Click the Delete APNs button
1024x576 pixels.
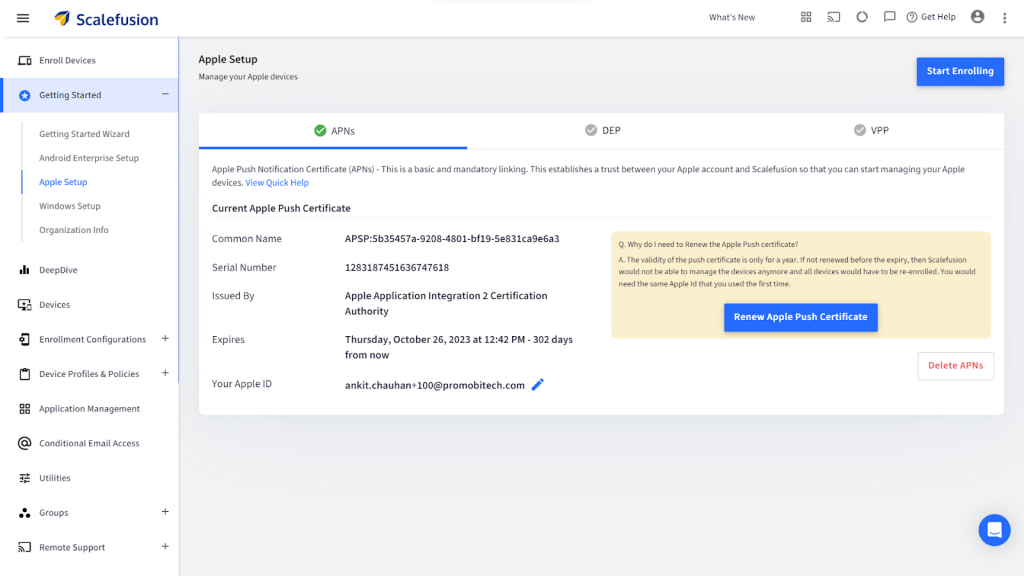point(955,366)
